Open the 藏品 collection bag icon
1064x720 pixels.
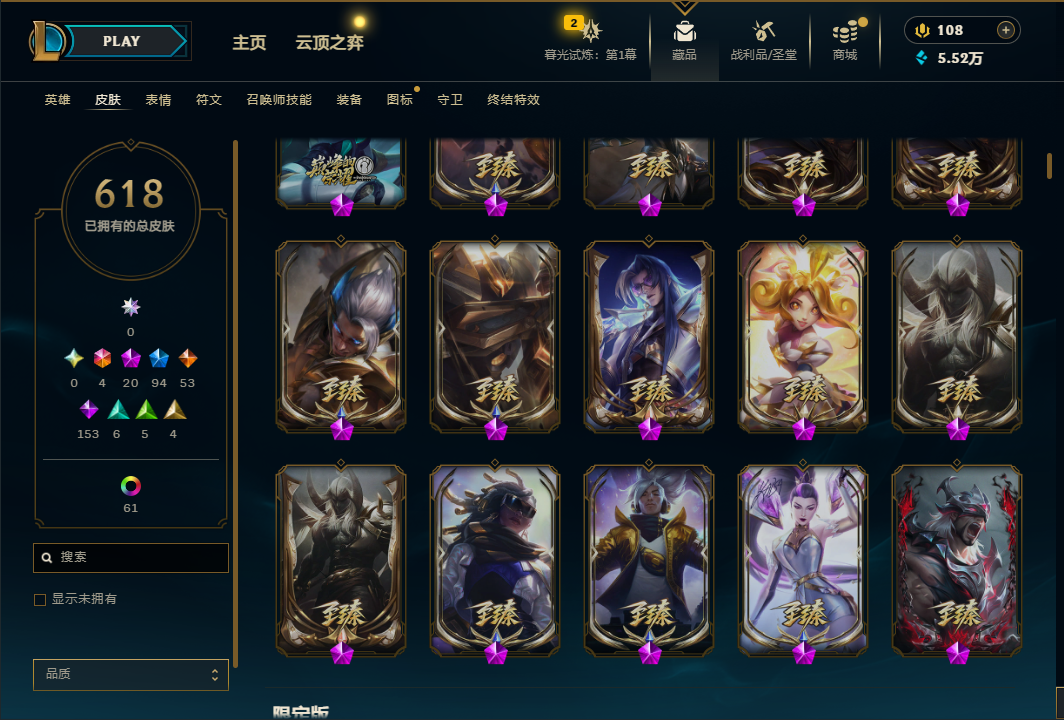(684, 31)
